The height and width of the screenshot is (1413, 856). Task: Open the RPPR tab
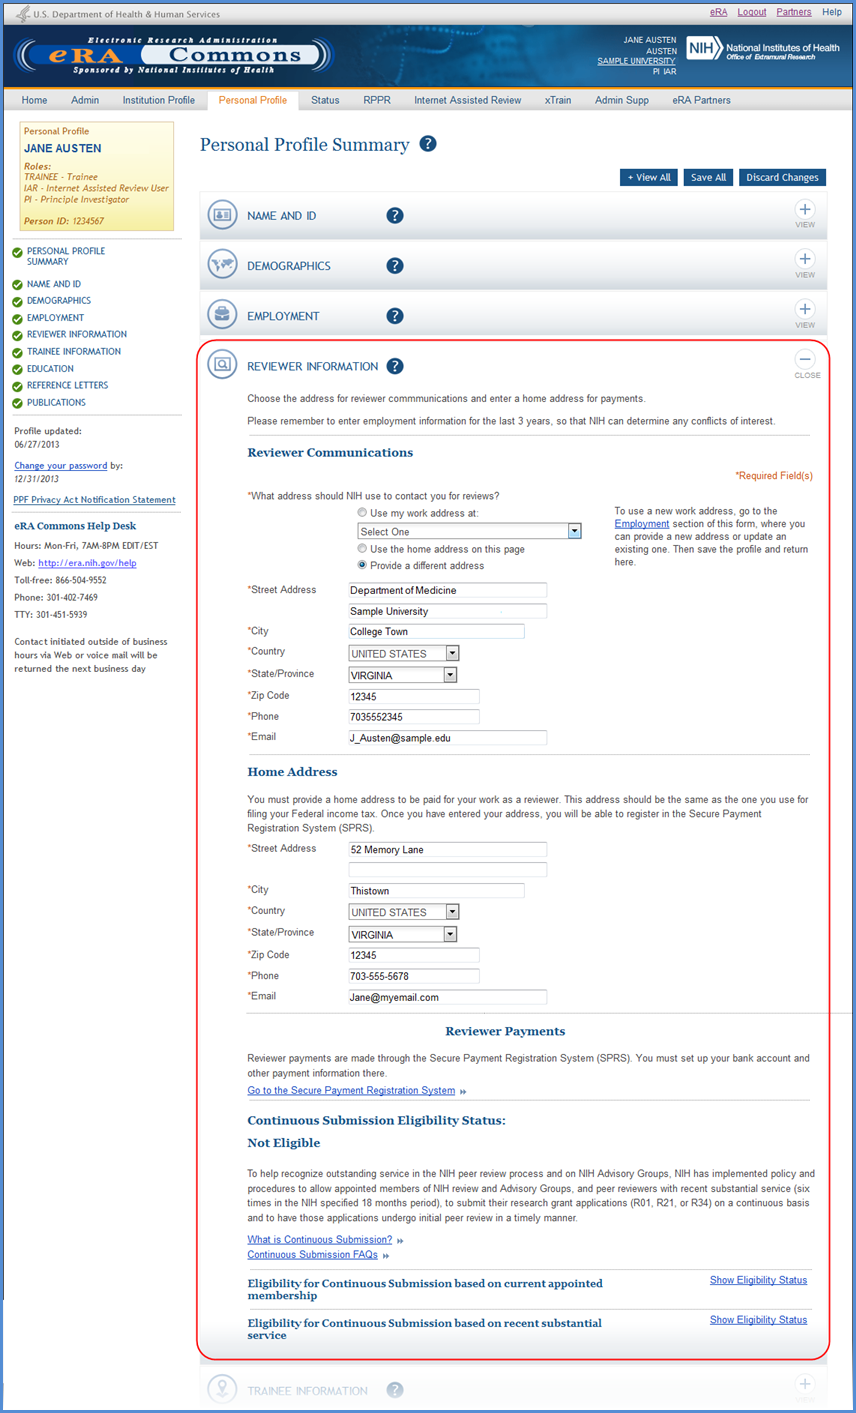(x=377, y=100)
